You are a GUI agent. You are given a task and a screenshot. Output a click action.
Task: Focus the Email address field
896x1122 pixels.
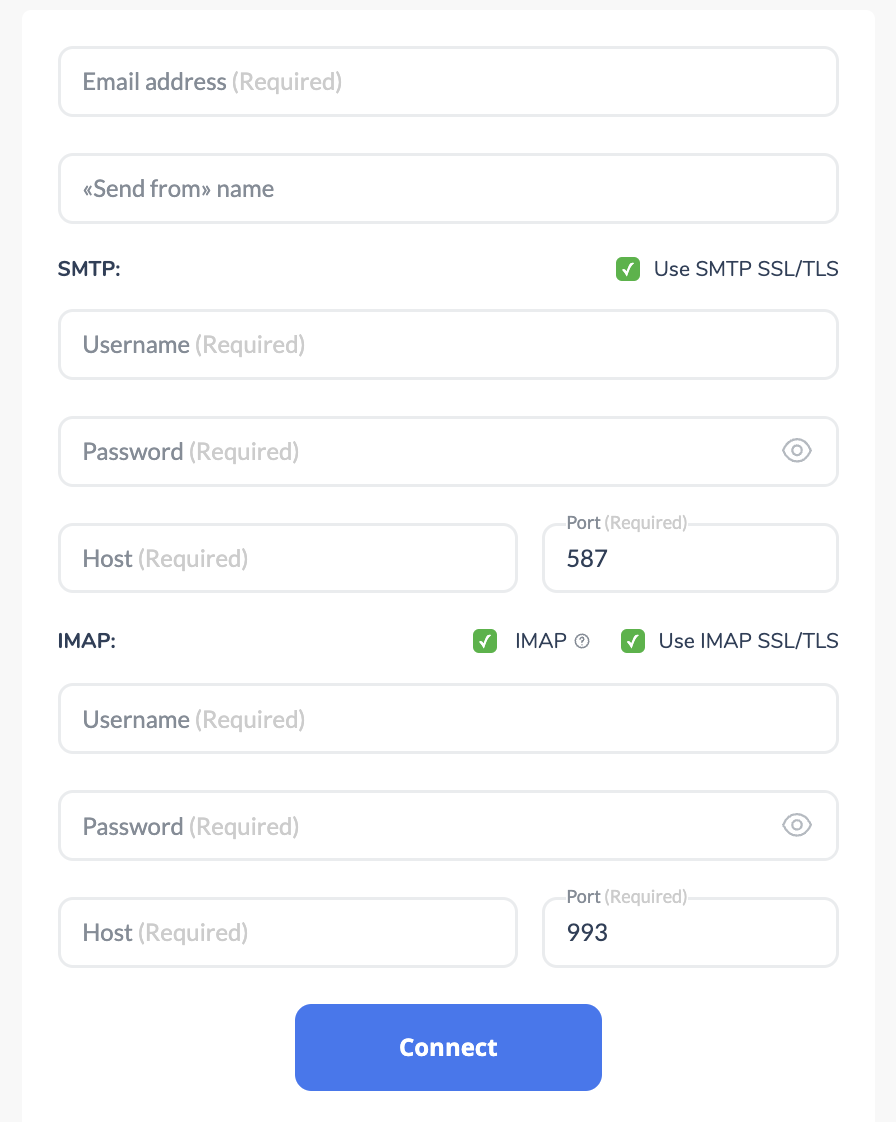point(448,81)
